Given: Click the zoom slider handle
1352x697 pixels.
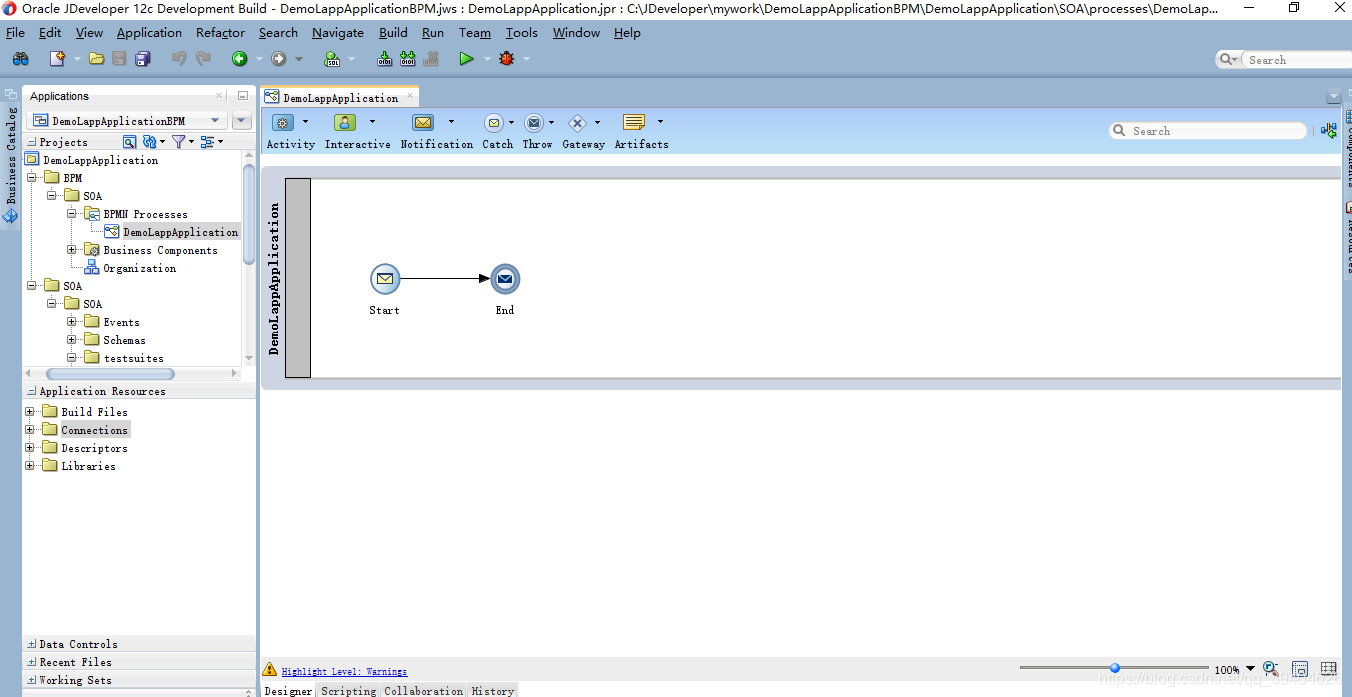Looking at the screenshot, I should point(1114,668).
